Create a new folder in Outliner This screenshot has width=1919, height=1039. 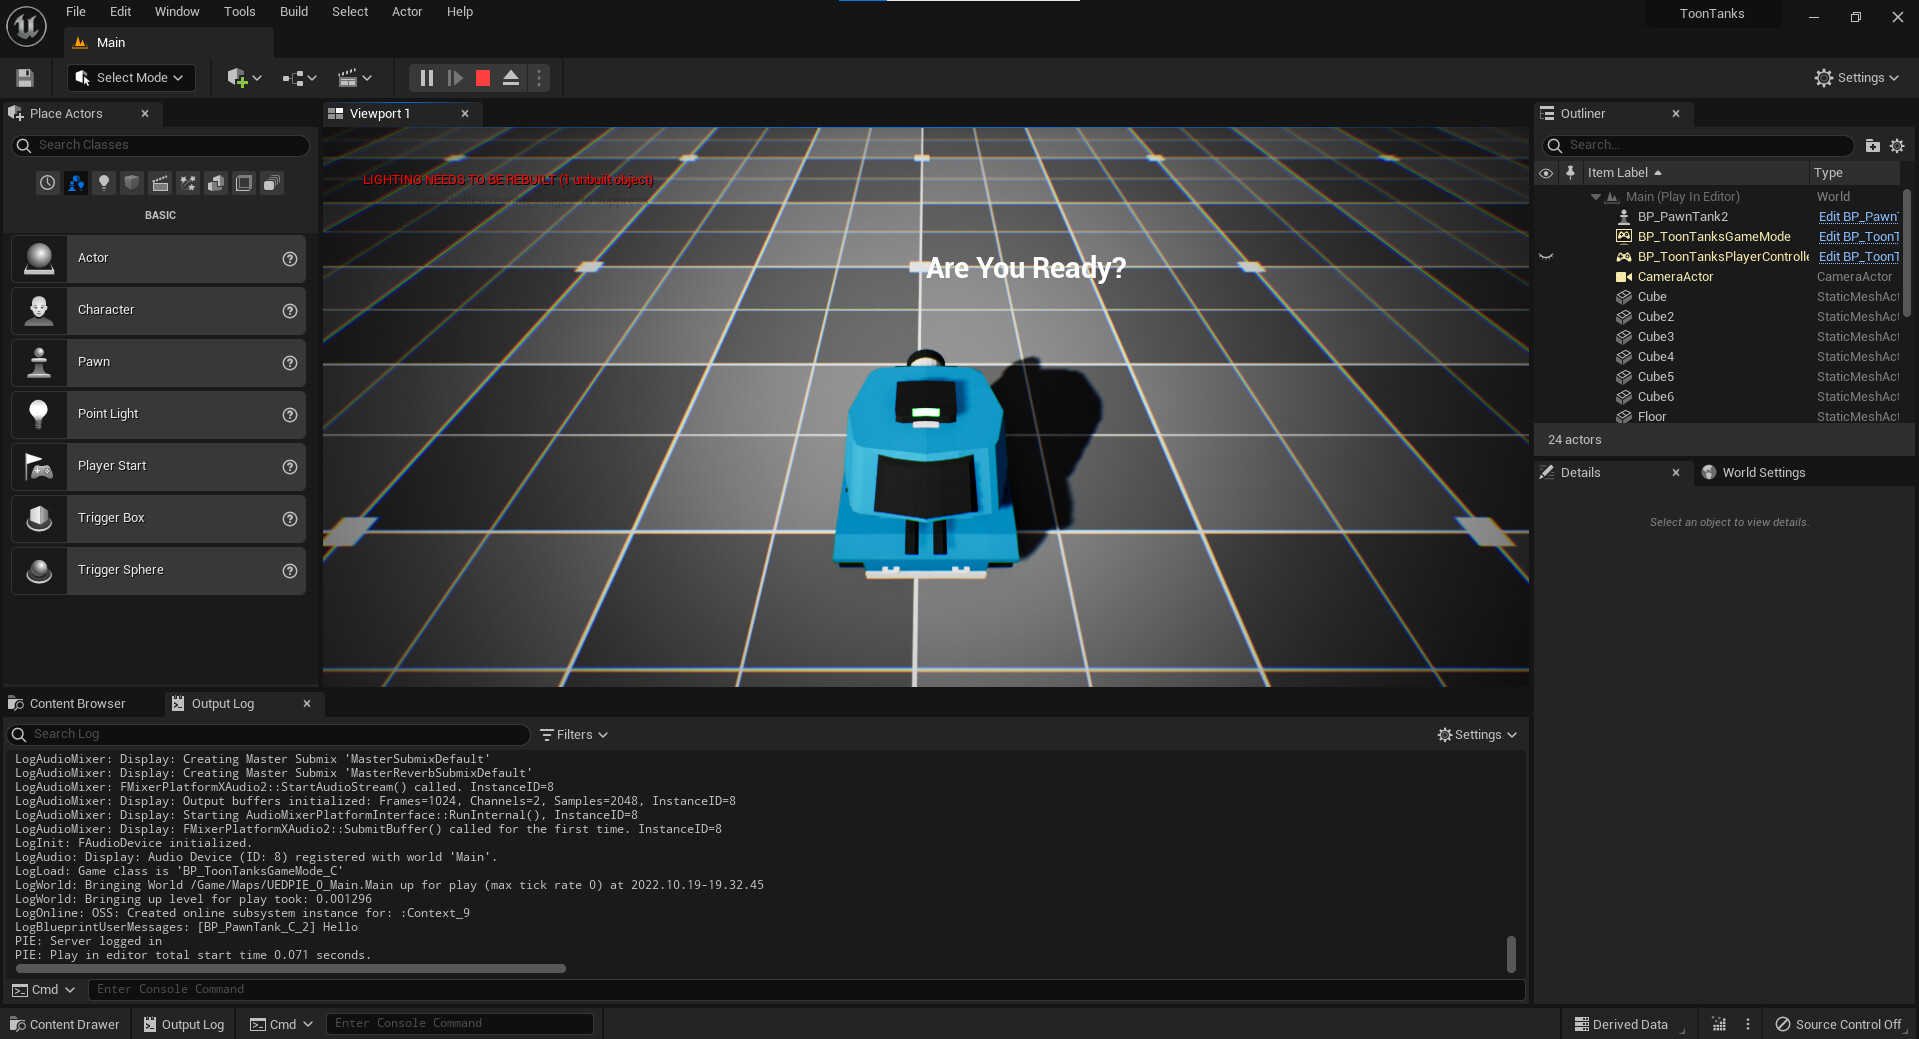(x=1872, y=146)
